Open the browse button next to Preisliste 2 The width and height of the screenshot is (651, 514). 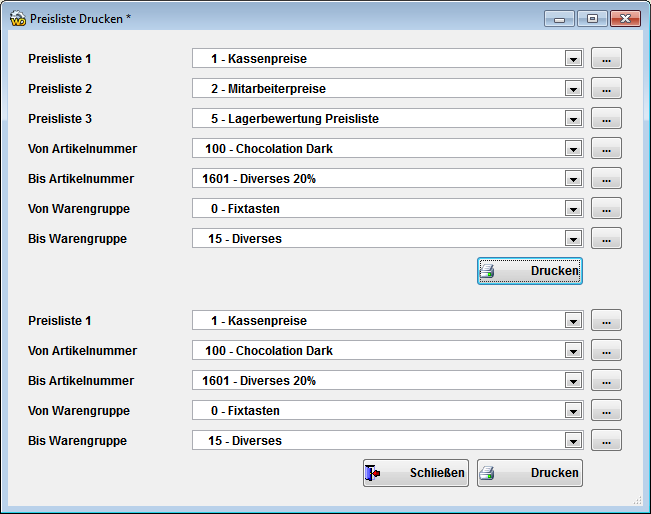coord(606,88)
